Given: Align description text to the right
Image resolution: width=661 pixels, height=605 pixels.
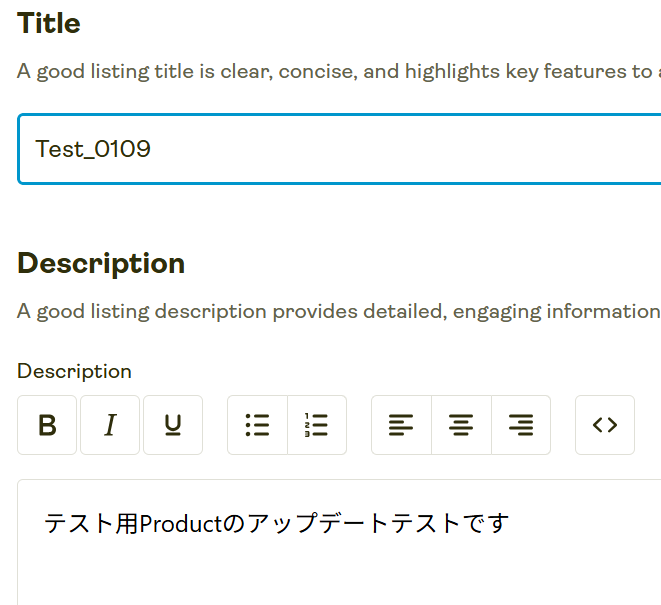Looking at the screenshot, I should pos(521,425).
